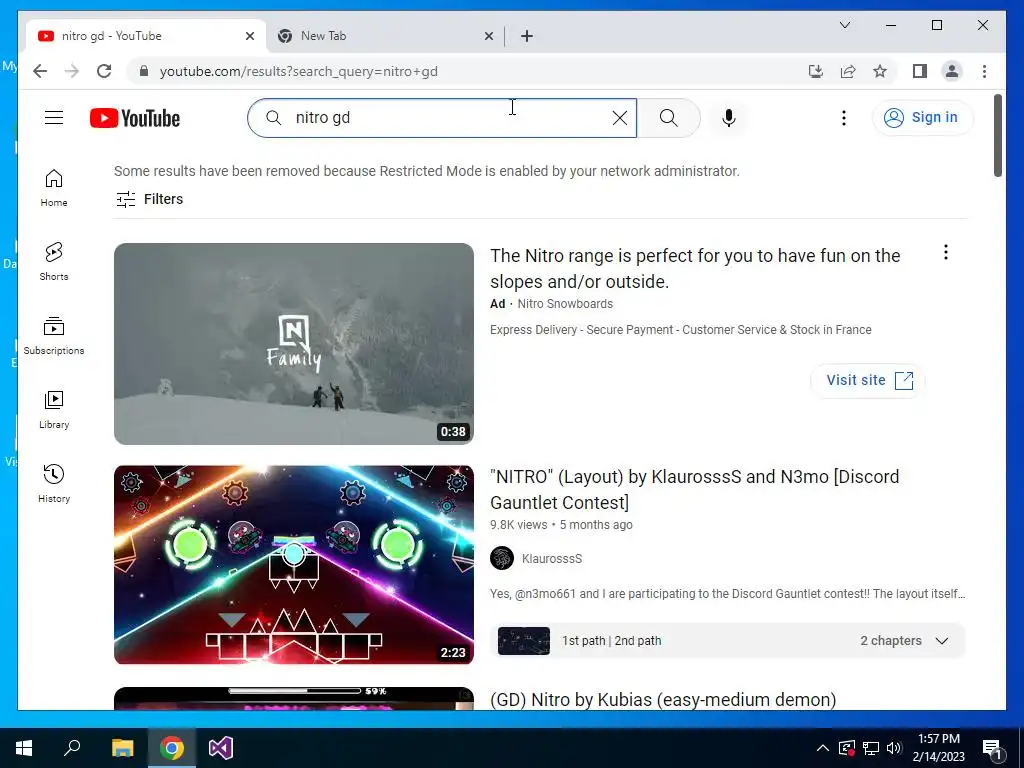Open Windows taskbar search
The width and height of the screenshot is (1024, 768).
(72, 748)
